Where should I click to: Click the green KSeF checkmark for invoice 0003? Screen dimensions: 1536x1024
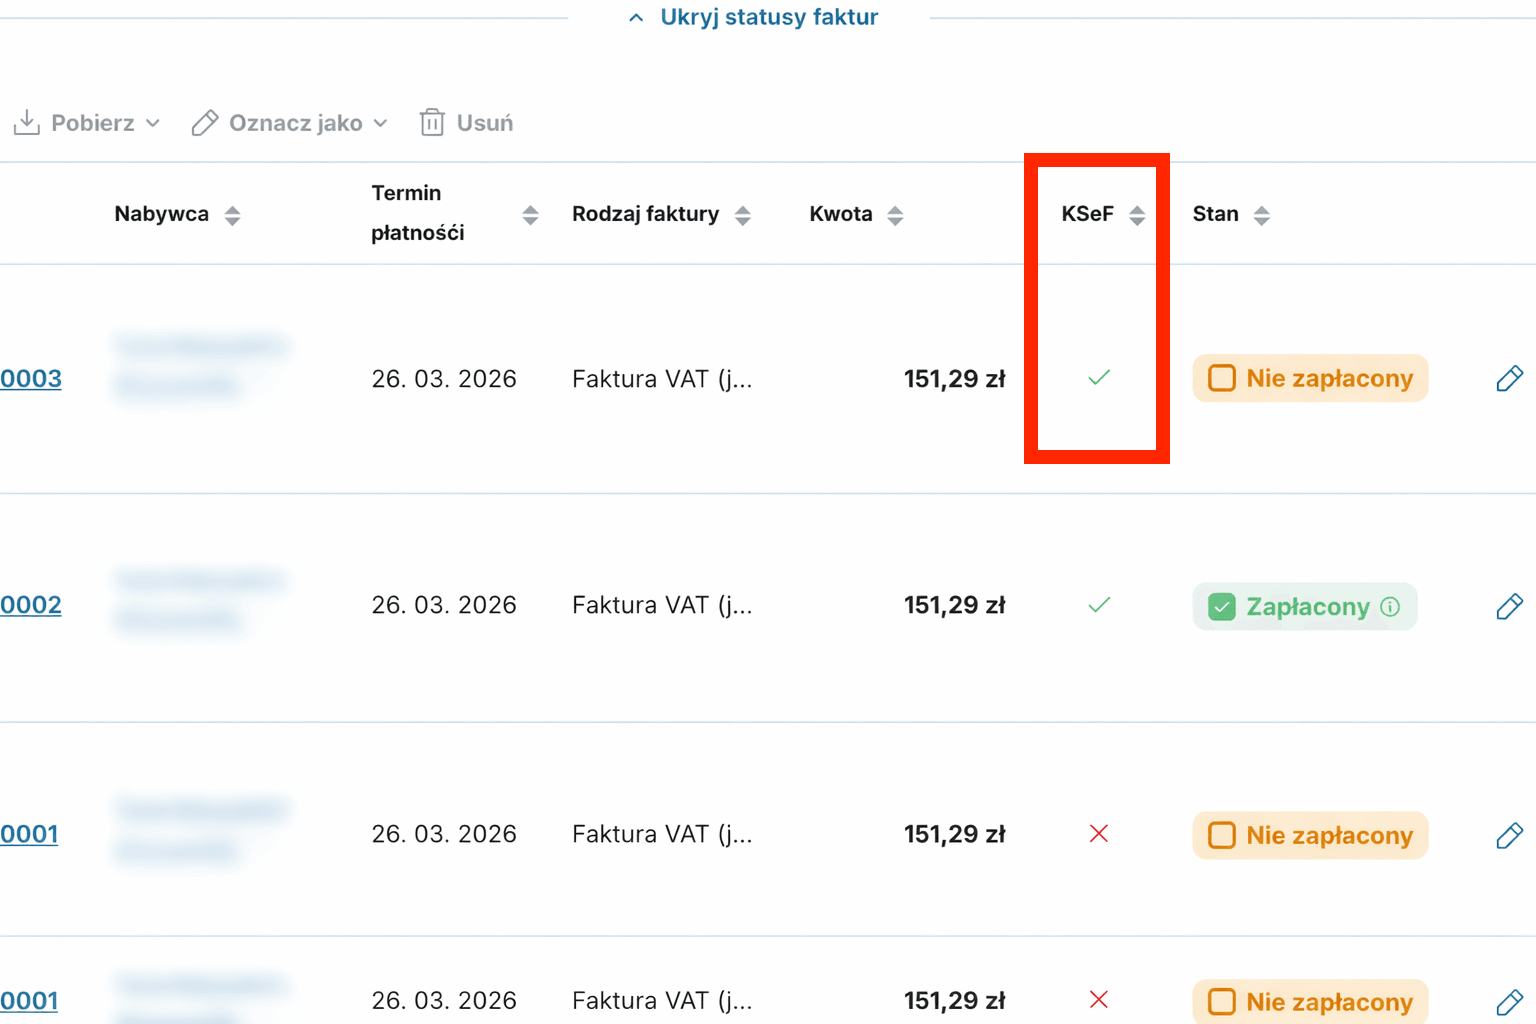coord(1099,378)
